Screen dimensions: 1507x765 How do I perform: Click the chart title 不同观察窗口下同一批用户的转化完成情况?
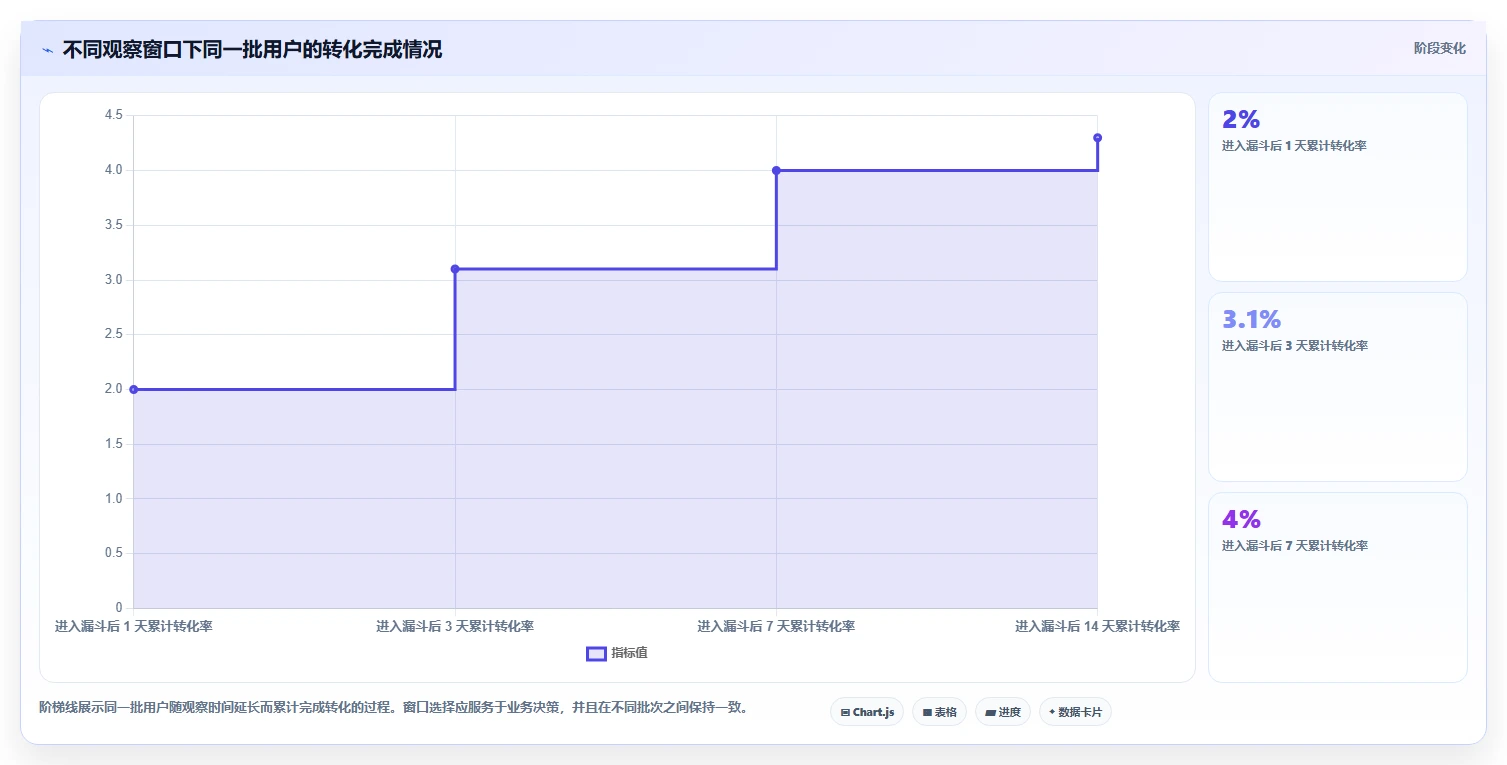(x=252, y=49)
